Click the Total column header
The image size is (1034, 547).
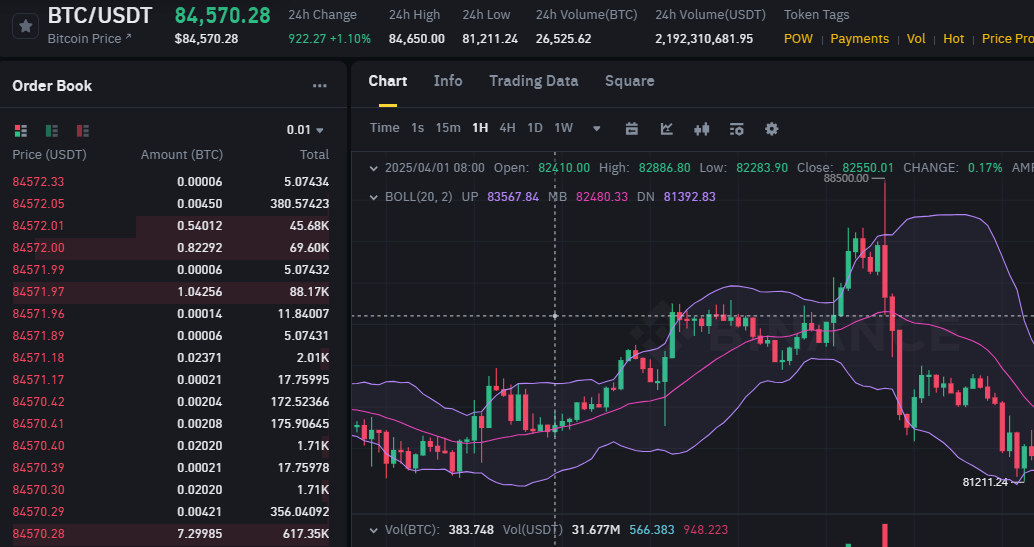(314, 155)
